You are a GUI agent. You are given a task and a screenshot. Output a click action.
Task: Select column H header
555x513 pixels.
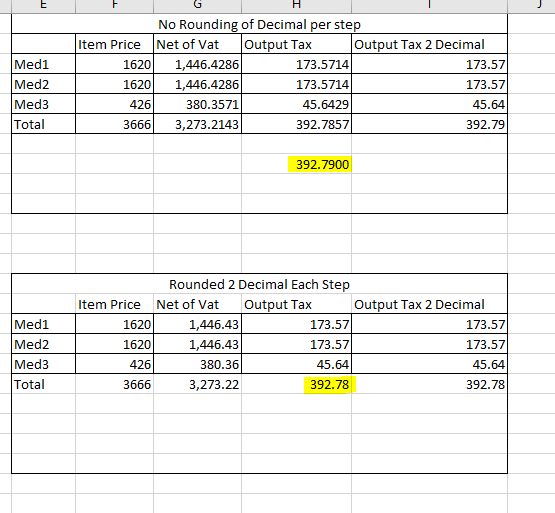pyautogui.click(x=297, y=5)
